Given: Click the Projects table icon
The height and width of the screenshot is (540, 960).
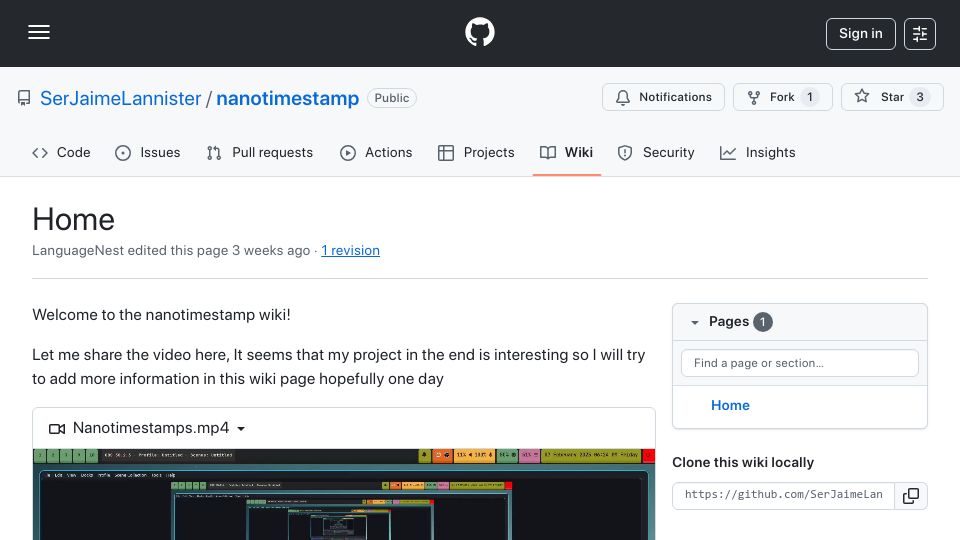Looking at the screenshot, I should [x=446, y=153].
